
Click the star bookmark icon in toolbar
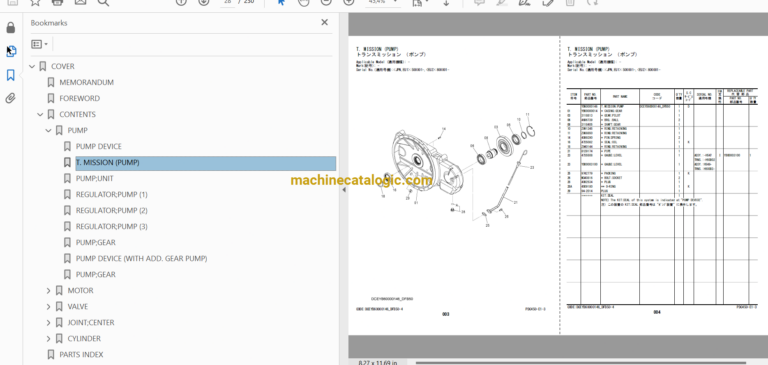click(x=35, y=2)
